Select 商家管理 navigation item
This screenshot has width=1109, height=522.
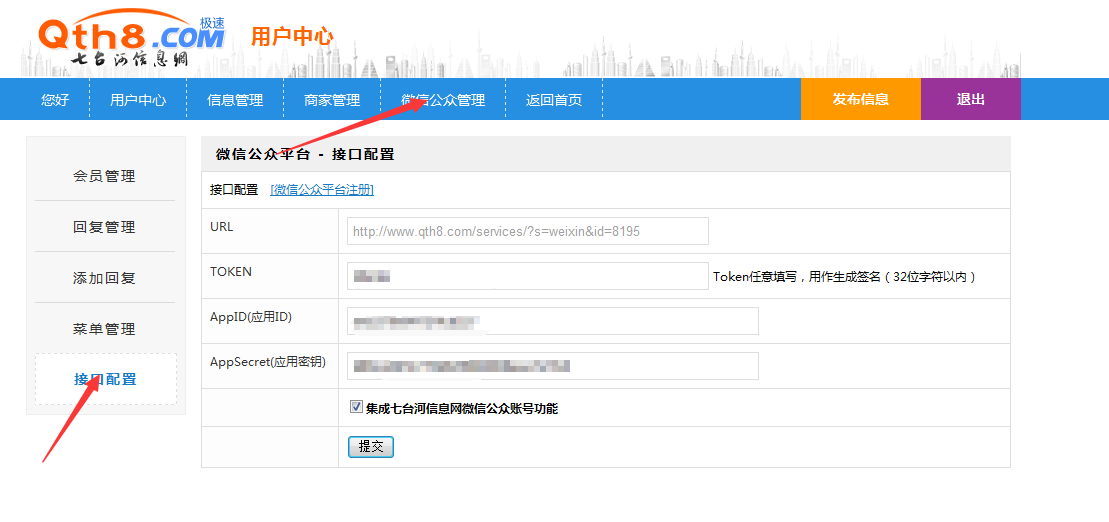pos(332,100)
